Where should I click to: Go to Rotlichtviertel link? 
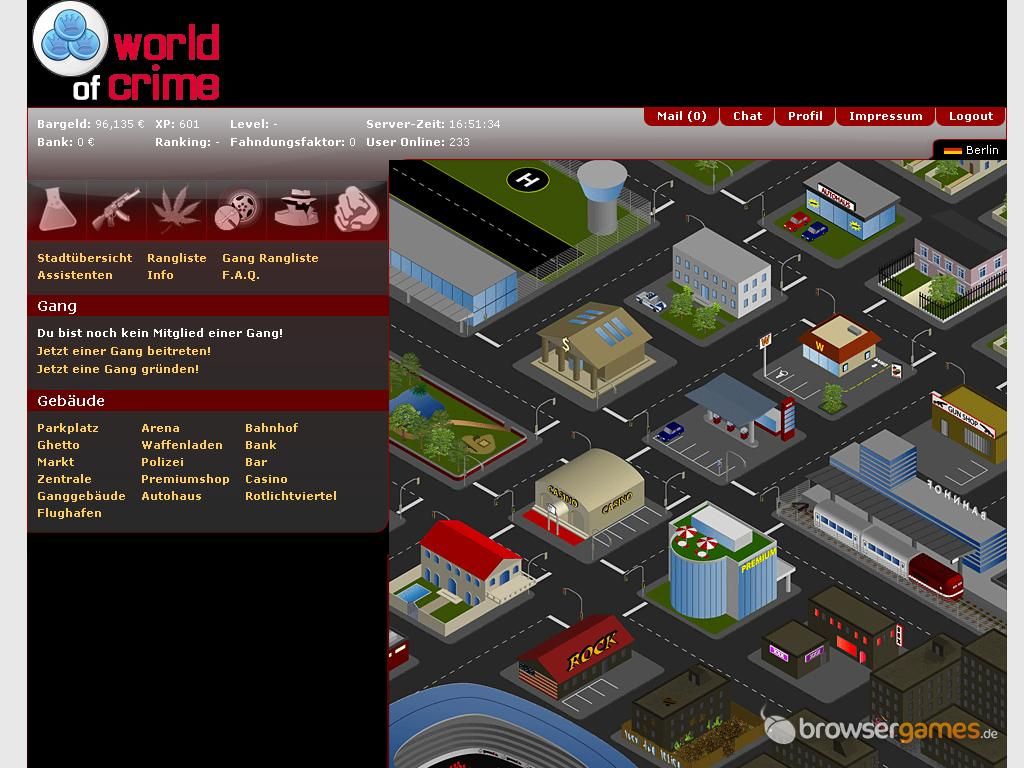291,496
